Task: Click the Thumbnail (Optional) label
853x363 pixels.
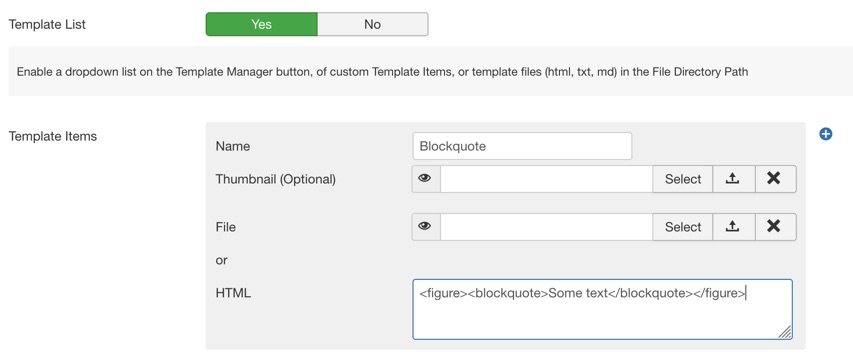Action: click(x=275, y=179)
